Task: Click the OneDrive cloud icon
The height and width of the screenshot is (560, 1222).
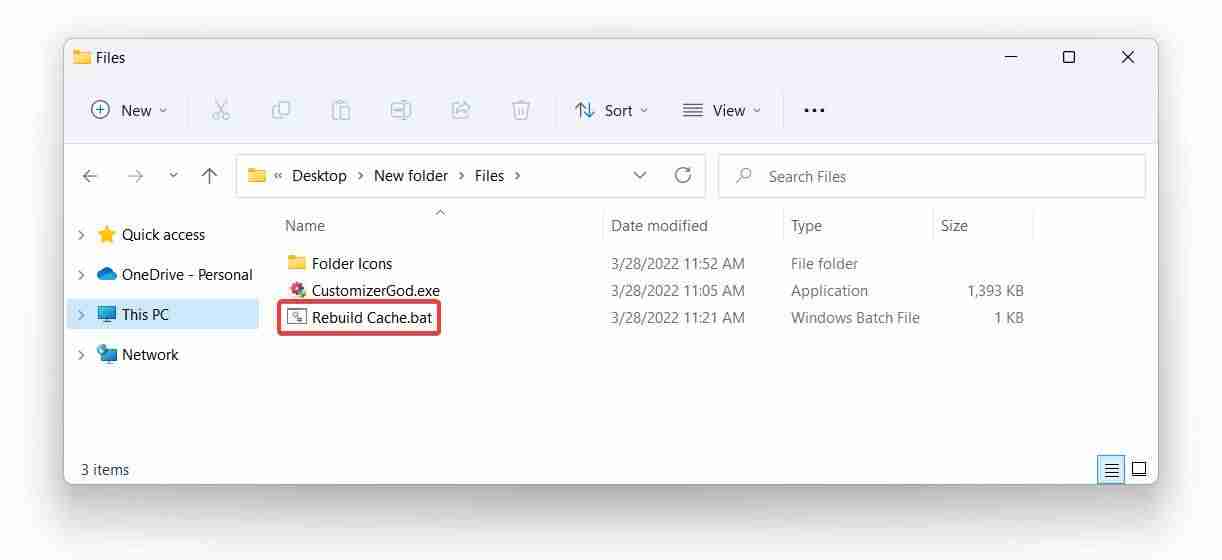Action: (x=107, y=274)
